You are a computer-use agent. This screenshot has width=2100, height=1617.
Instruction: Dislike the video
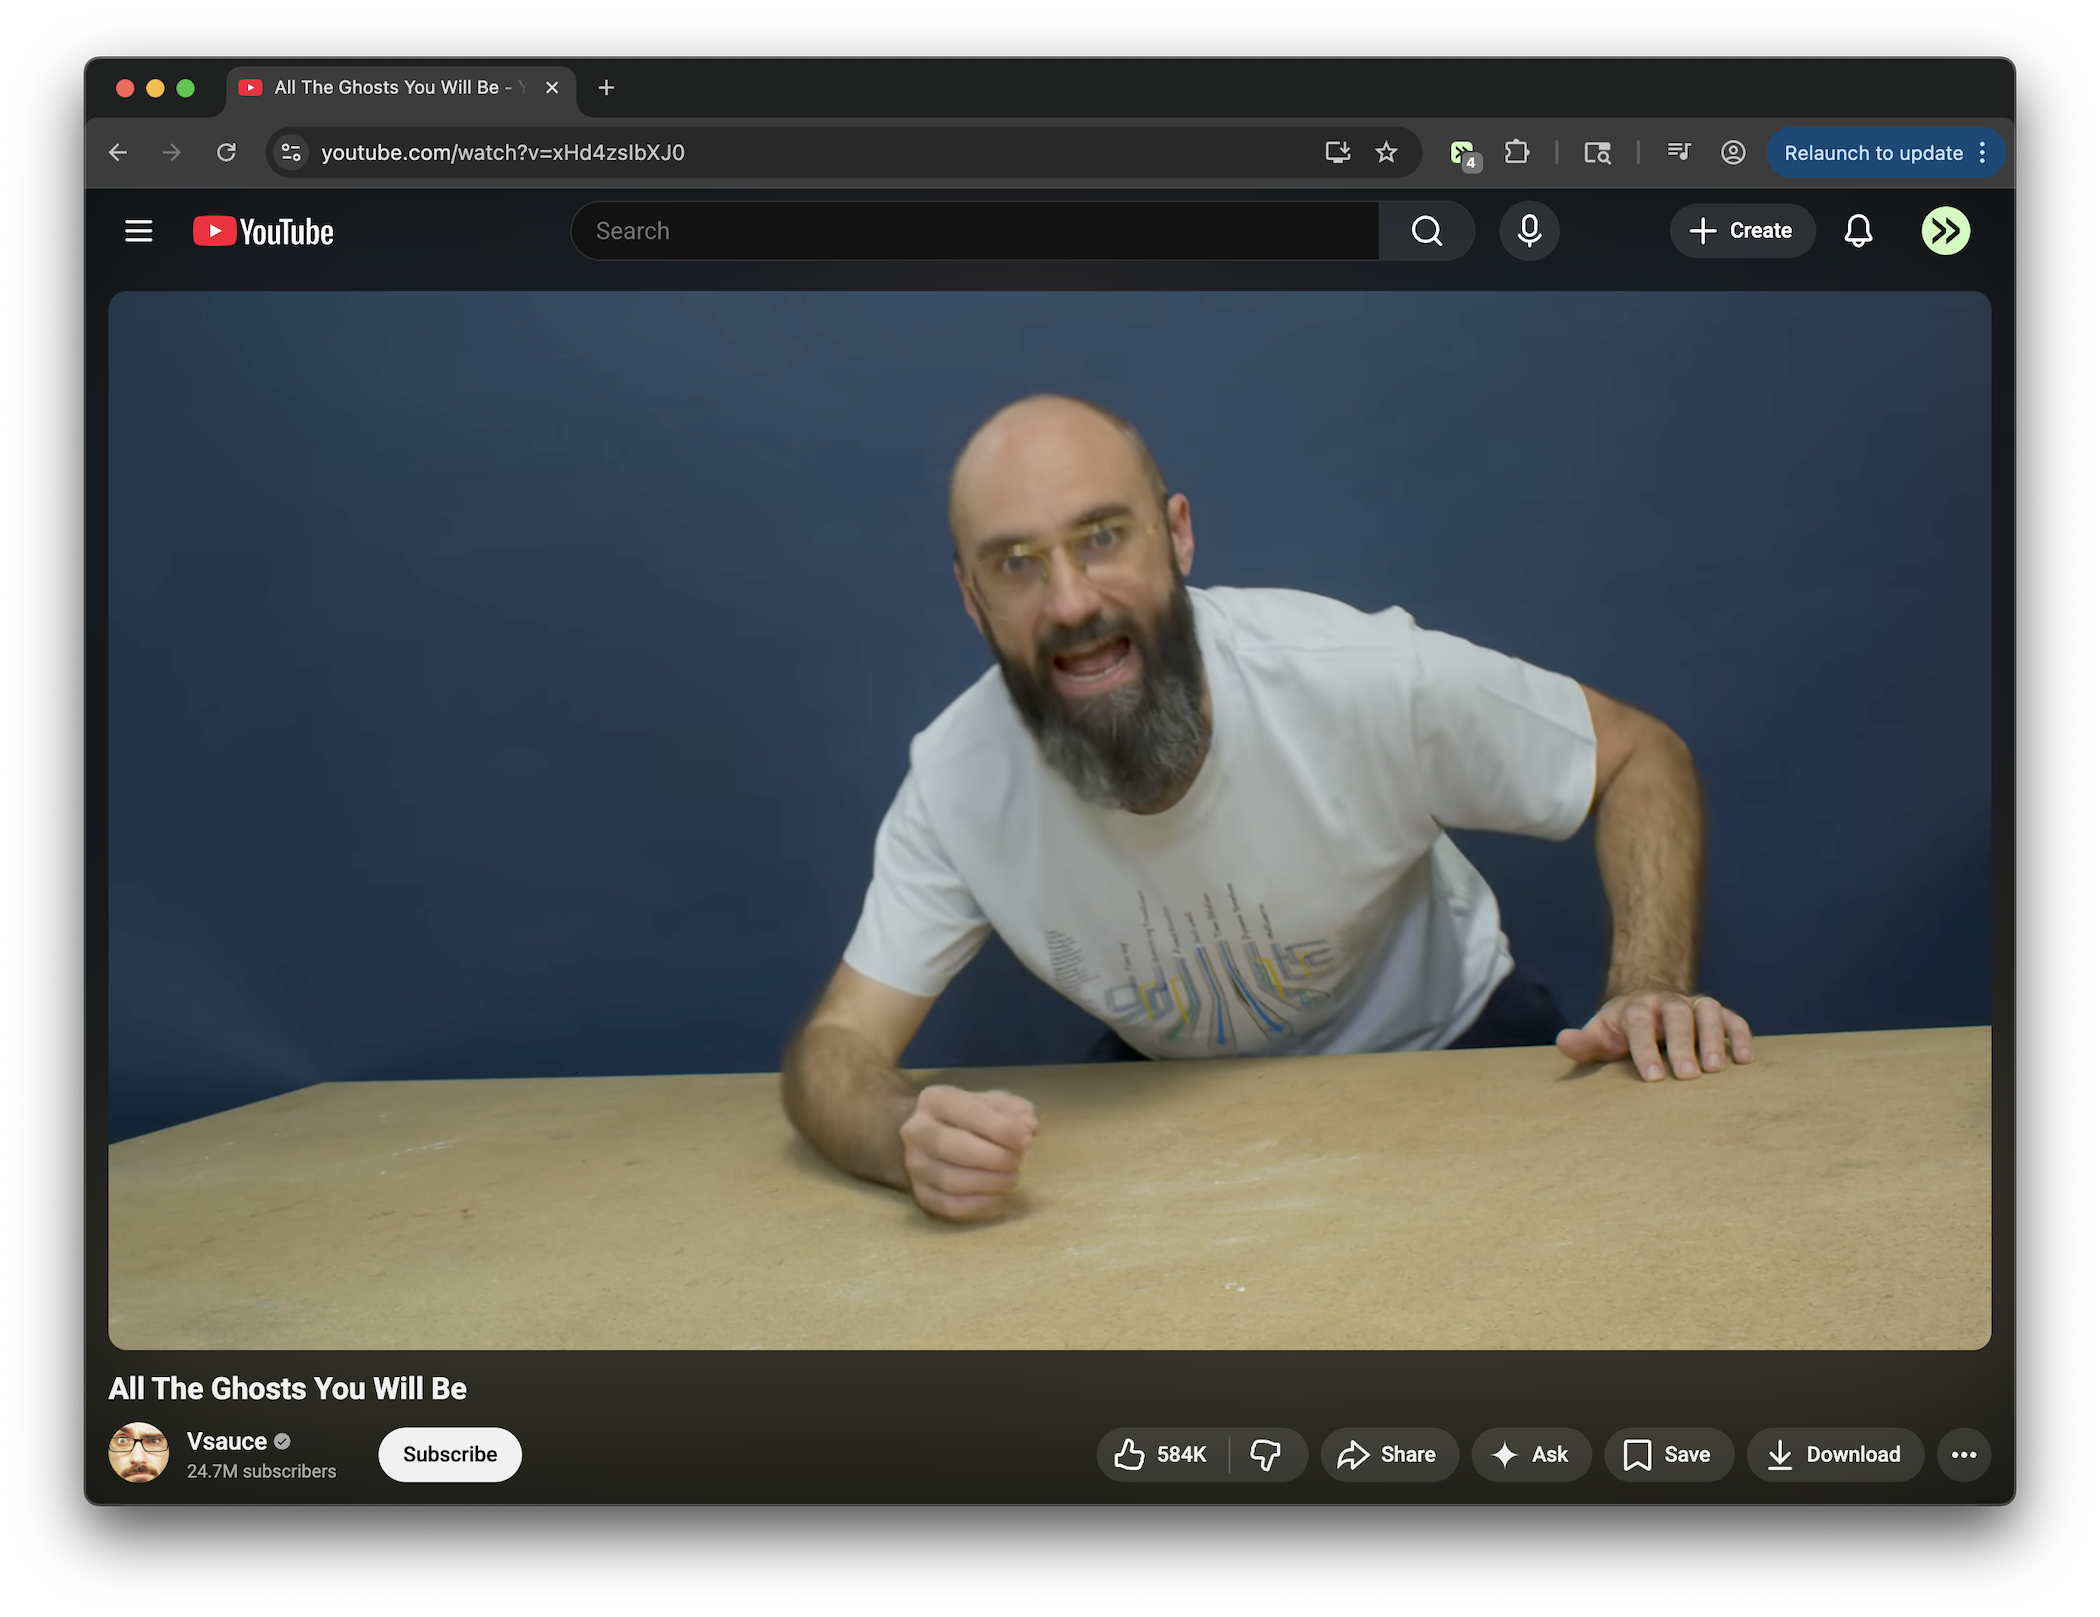coord(1265,1454)
